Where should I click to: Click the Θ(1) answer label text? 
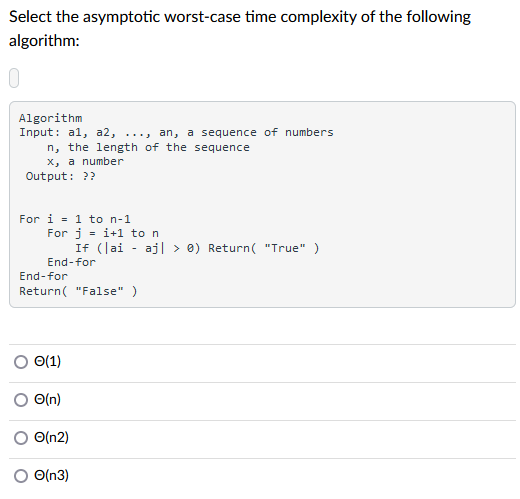pos(47,361)
